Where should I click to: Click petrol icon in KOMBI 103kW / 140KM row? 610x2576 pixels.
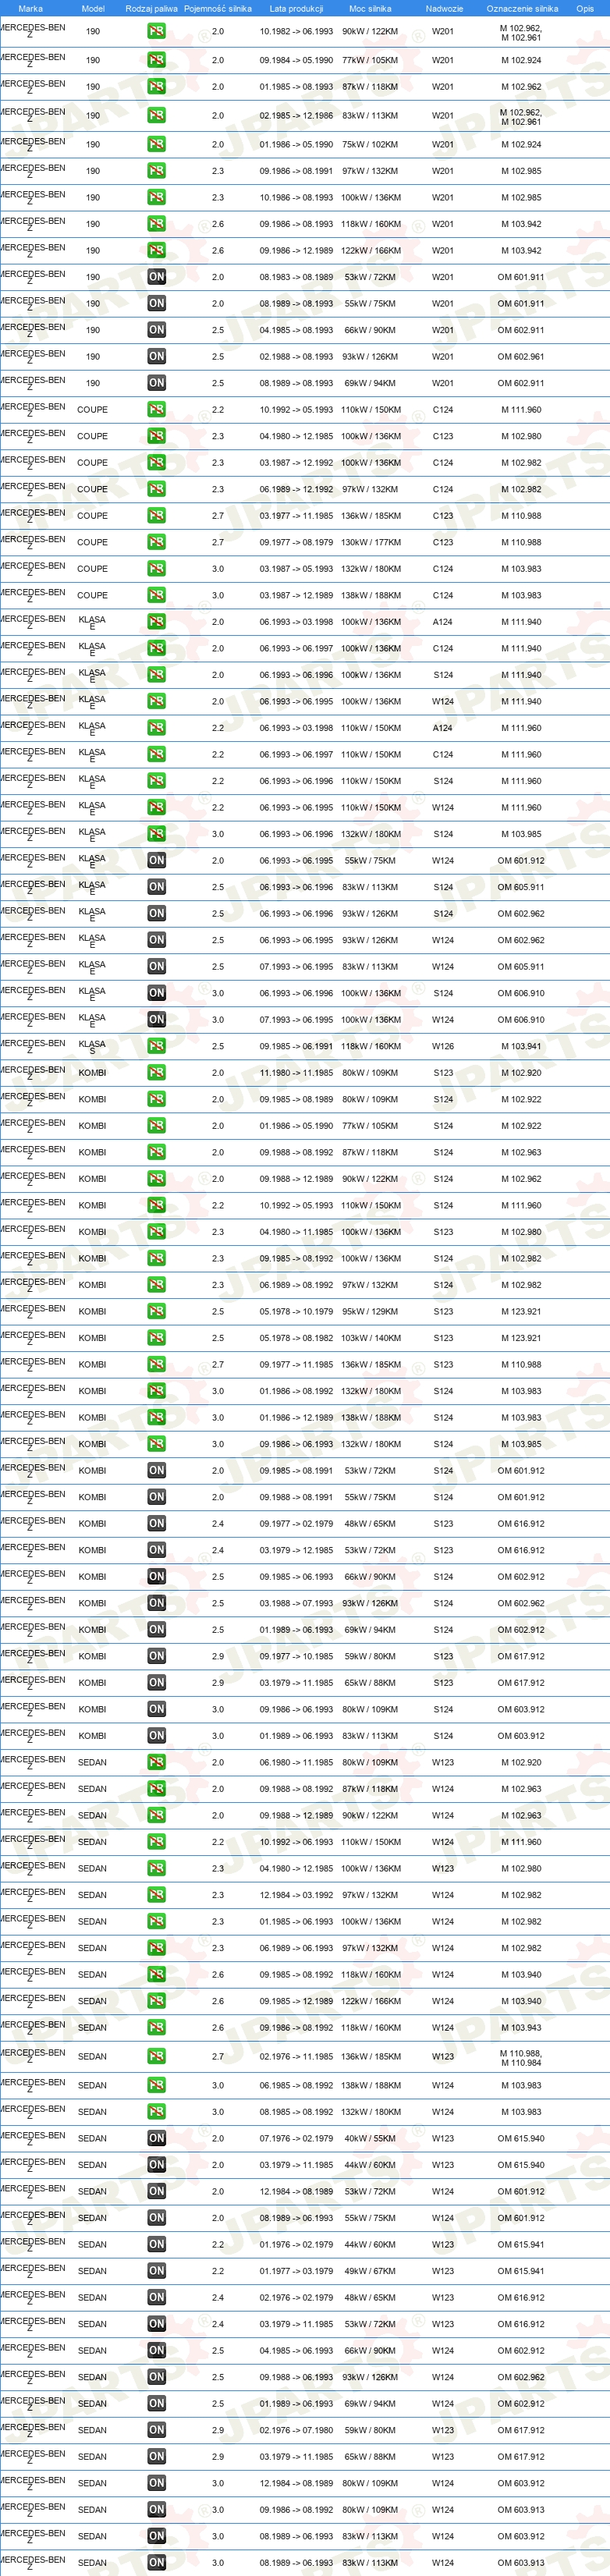(x=156, y=1338)
